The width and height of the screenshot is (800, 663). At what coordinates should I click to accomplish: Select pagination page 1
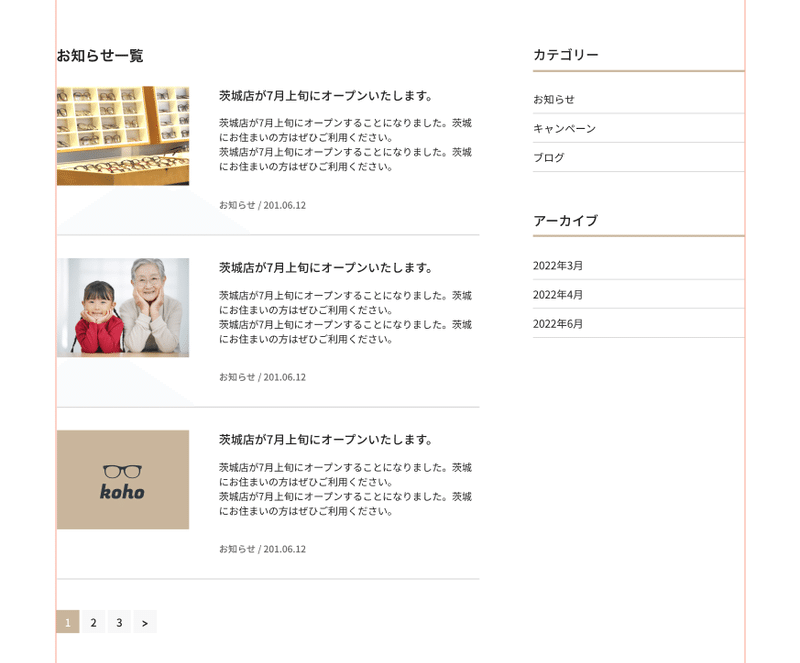[67, 622]
